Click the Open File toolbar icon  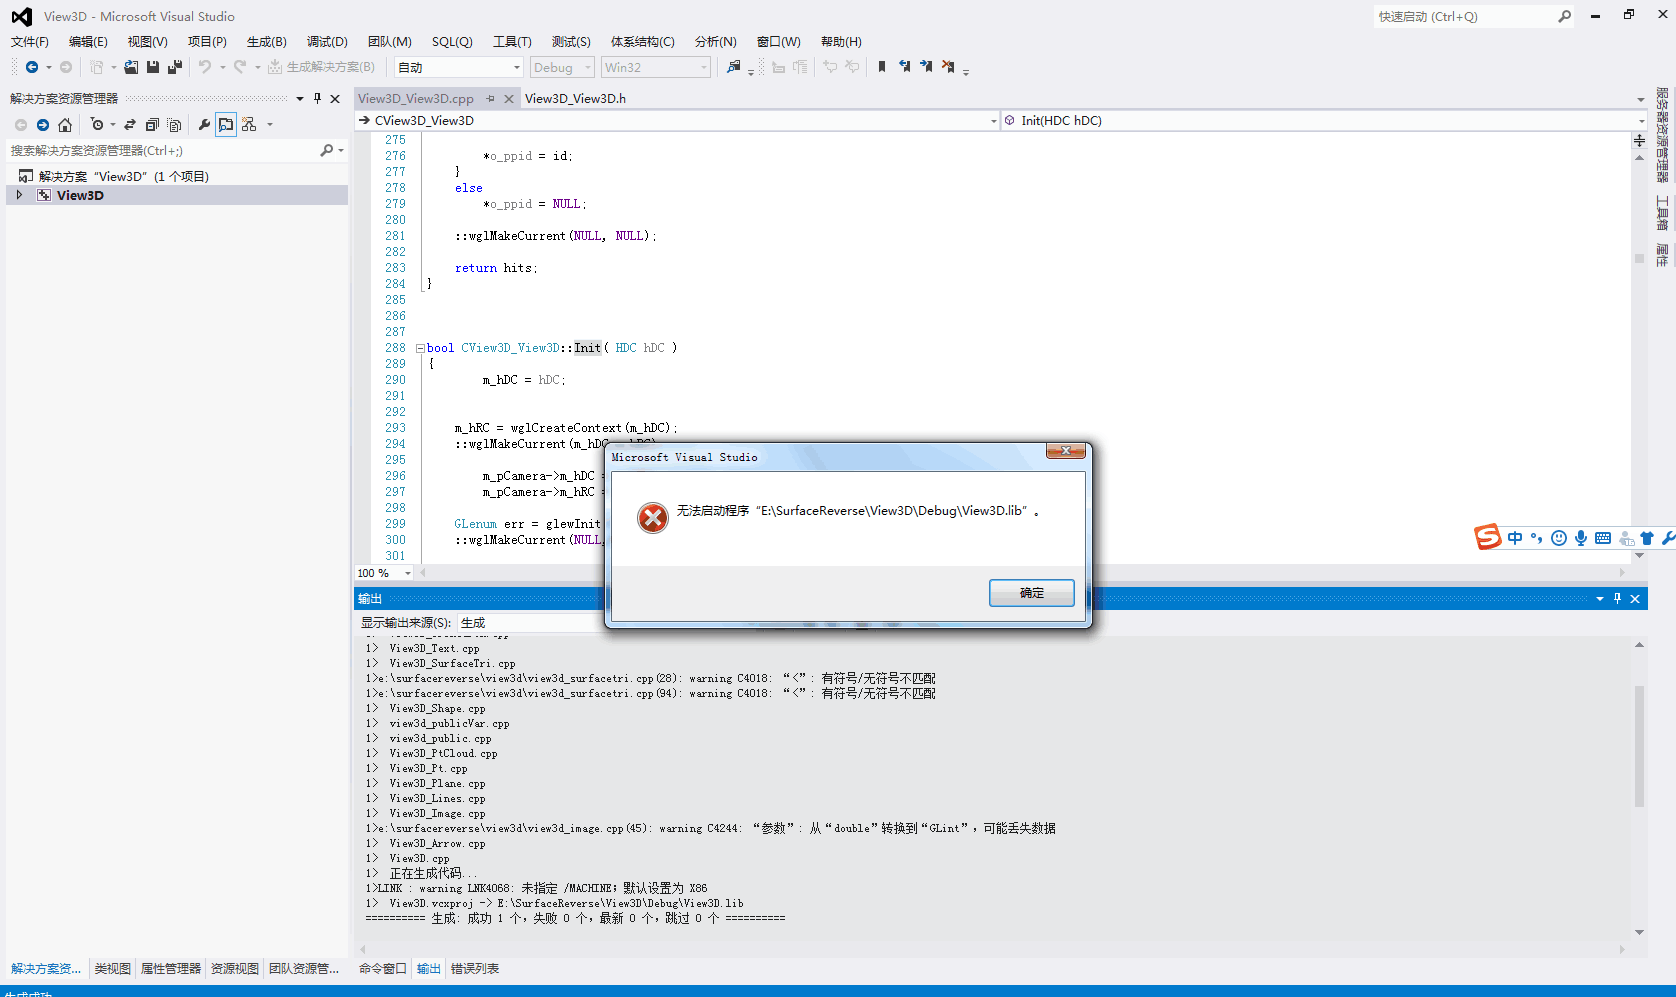click(x=131, y=67)
